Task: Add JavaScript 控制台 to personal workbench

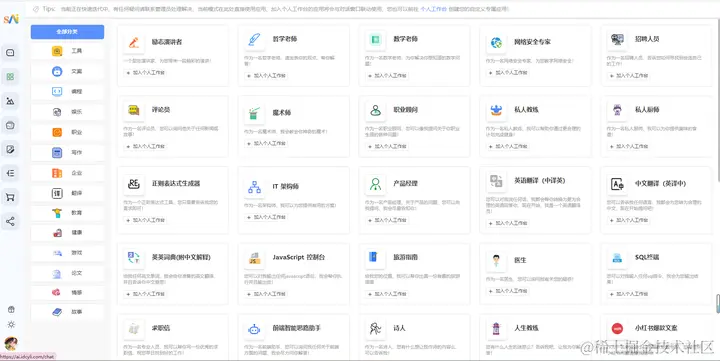Action: pyautogui.click(x=266, y=293)
